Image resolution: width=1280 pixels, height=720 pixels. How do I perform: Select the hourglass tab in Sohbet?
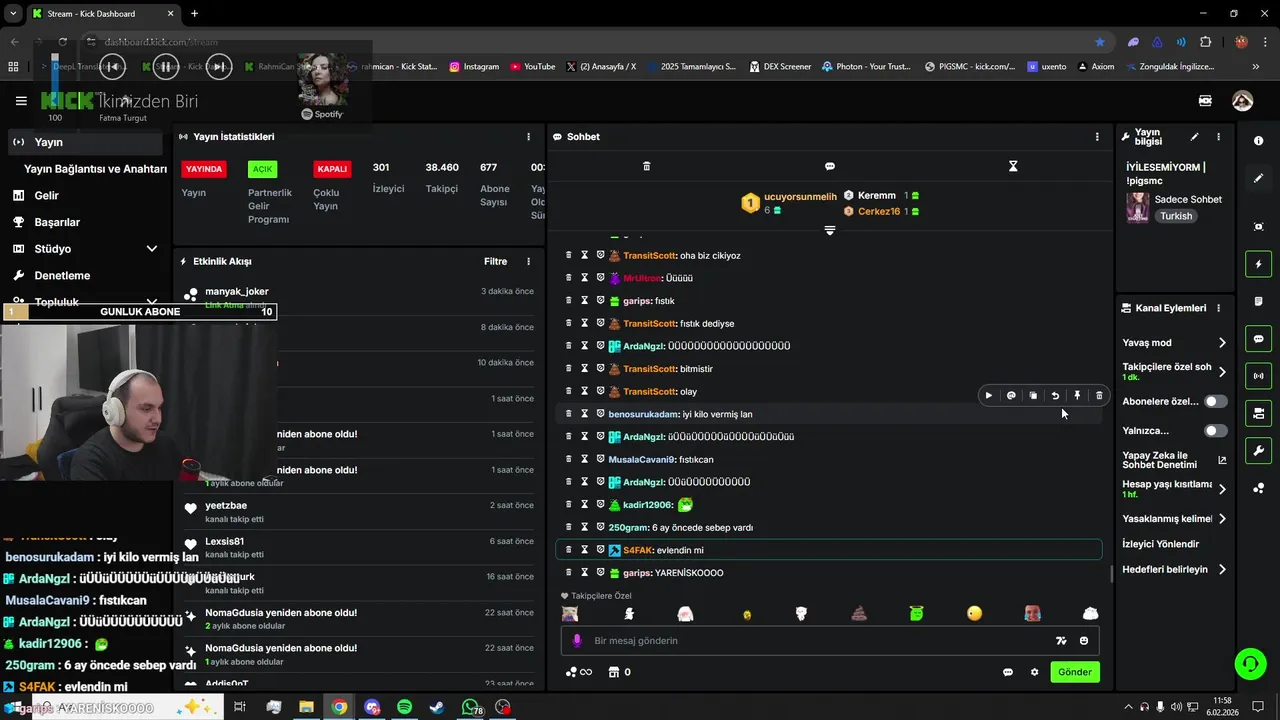pos(1013,166)
